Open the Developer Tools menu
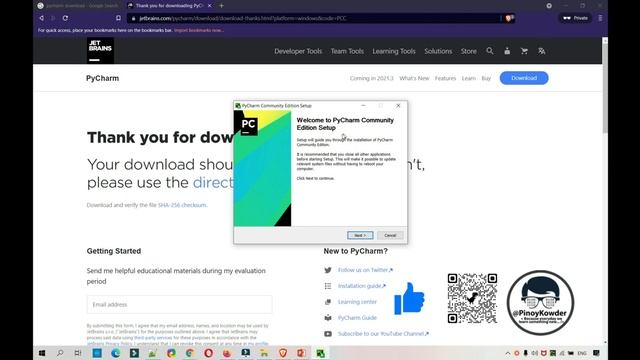 pos(298,51)
